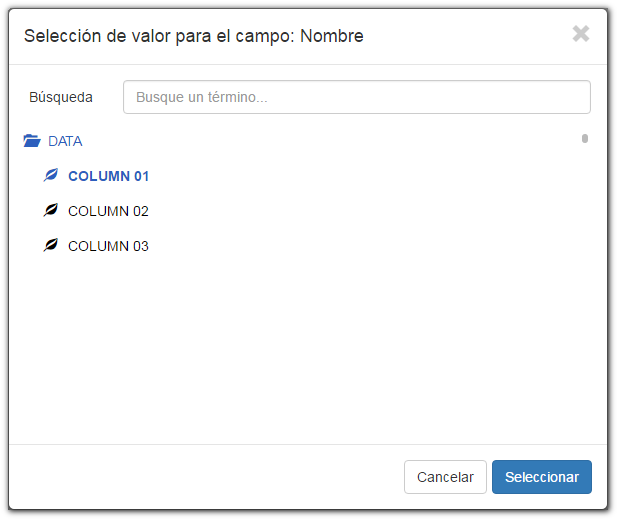Close the value selection dialog with X
This screenshot has width=617, height=519.
coord(581,34)
